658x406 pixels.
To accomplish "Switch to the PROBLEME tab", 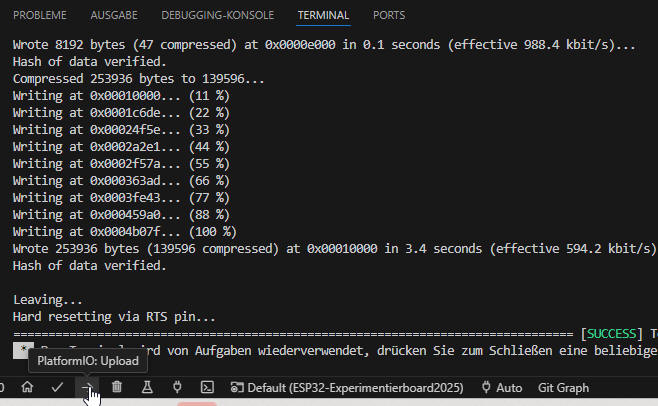I will tap(40, 16).
